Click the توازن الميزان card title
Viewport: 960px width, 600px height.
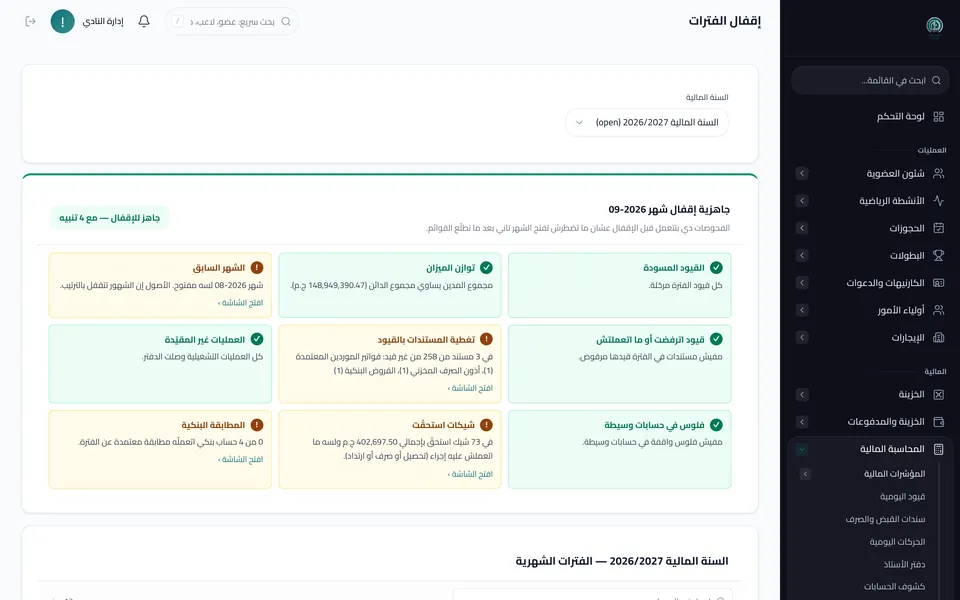click(451, 268)
